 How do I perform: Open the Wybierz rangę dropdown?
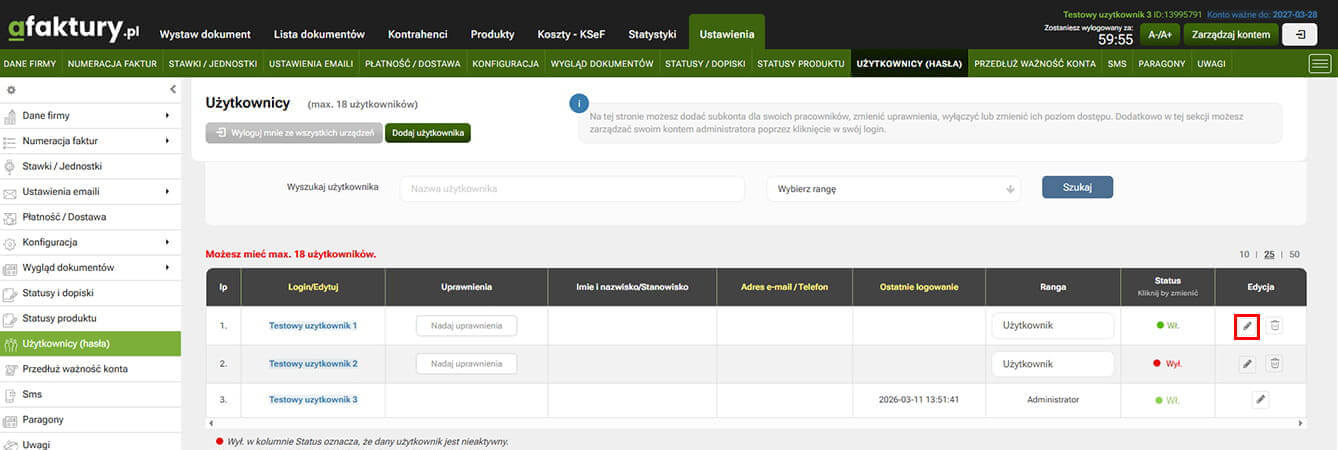[x=893, y=189]
